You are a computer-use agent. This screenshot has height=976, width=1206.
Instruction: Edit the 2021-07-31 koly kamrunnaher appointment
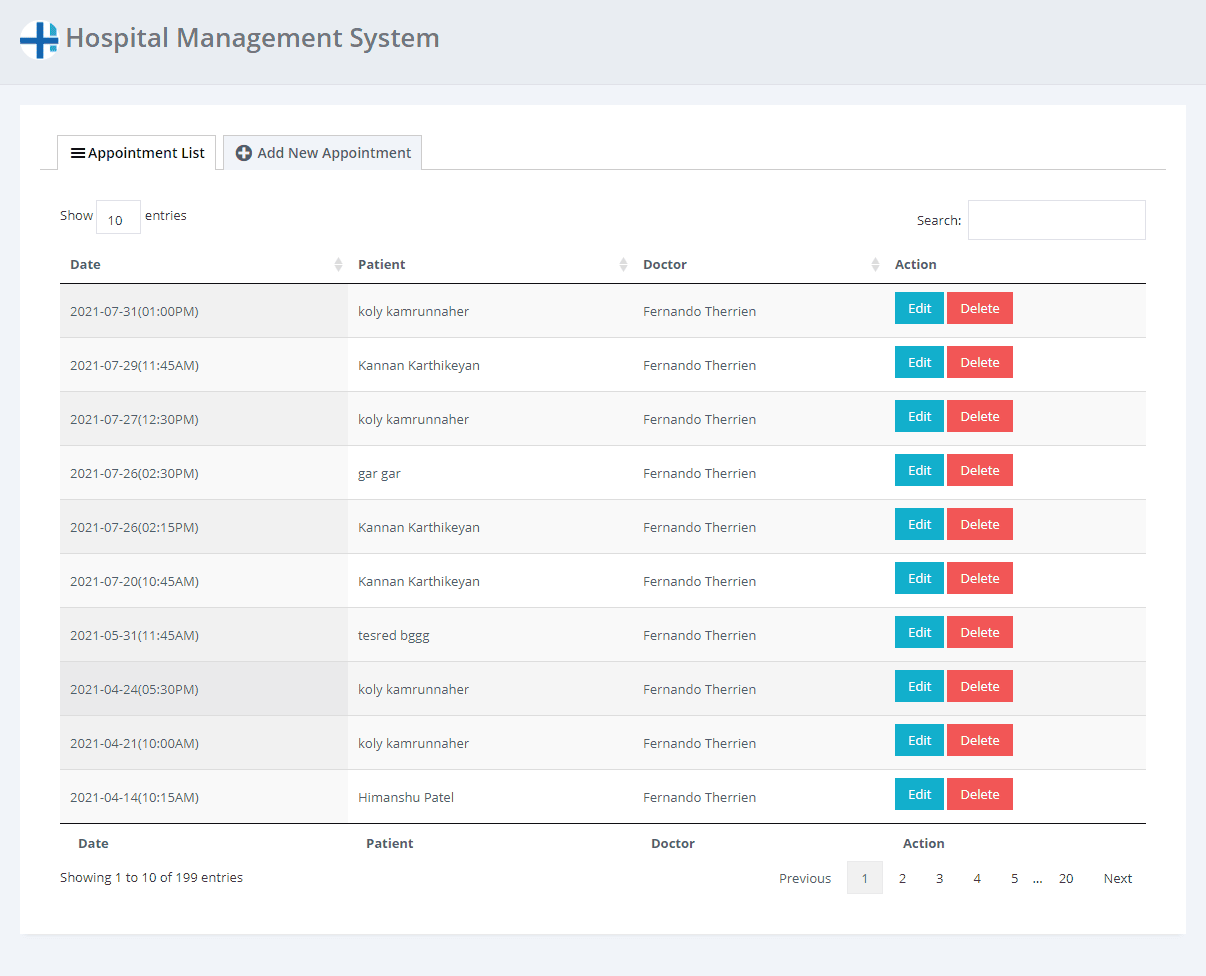[x=919, y=309]
